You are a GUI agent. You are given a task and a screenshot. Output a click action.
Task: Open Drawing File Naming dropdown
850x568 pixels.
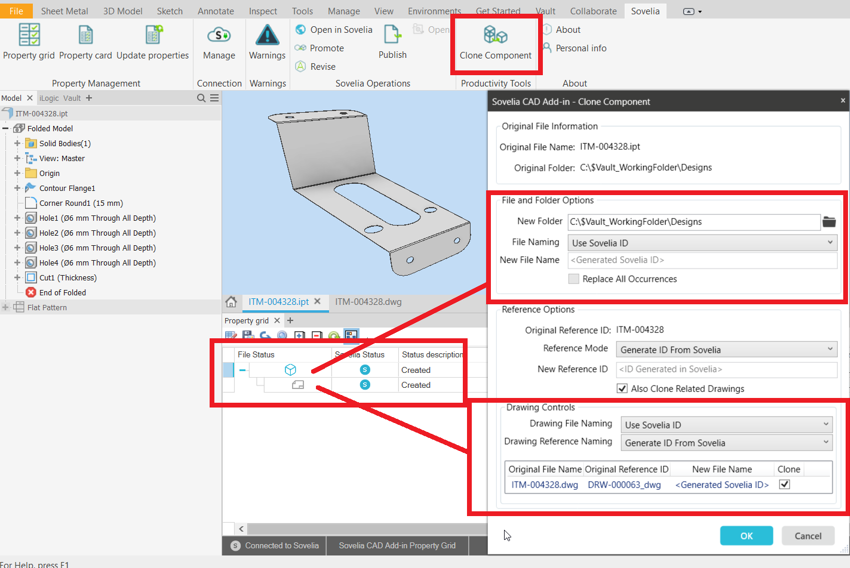click(x=726, y=425)
